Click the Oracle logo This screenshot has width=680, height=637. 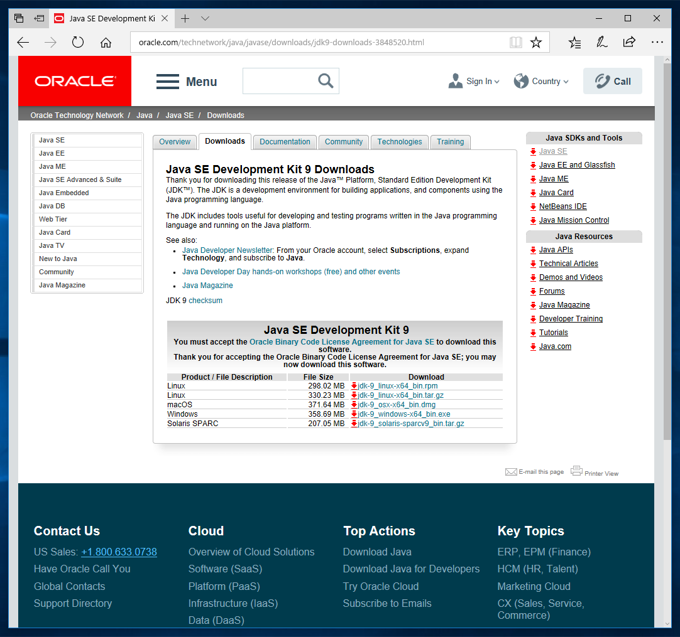(75, 81)
